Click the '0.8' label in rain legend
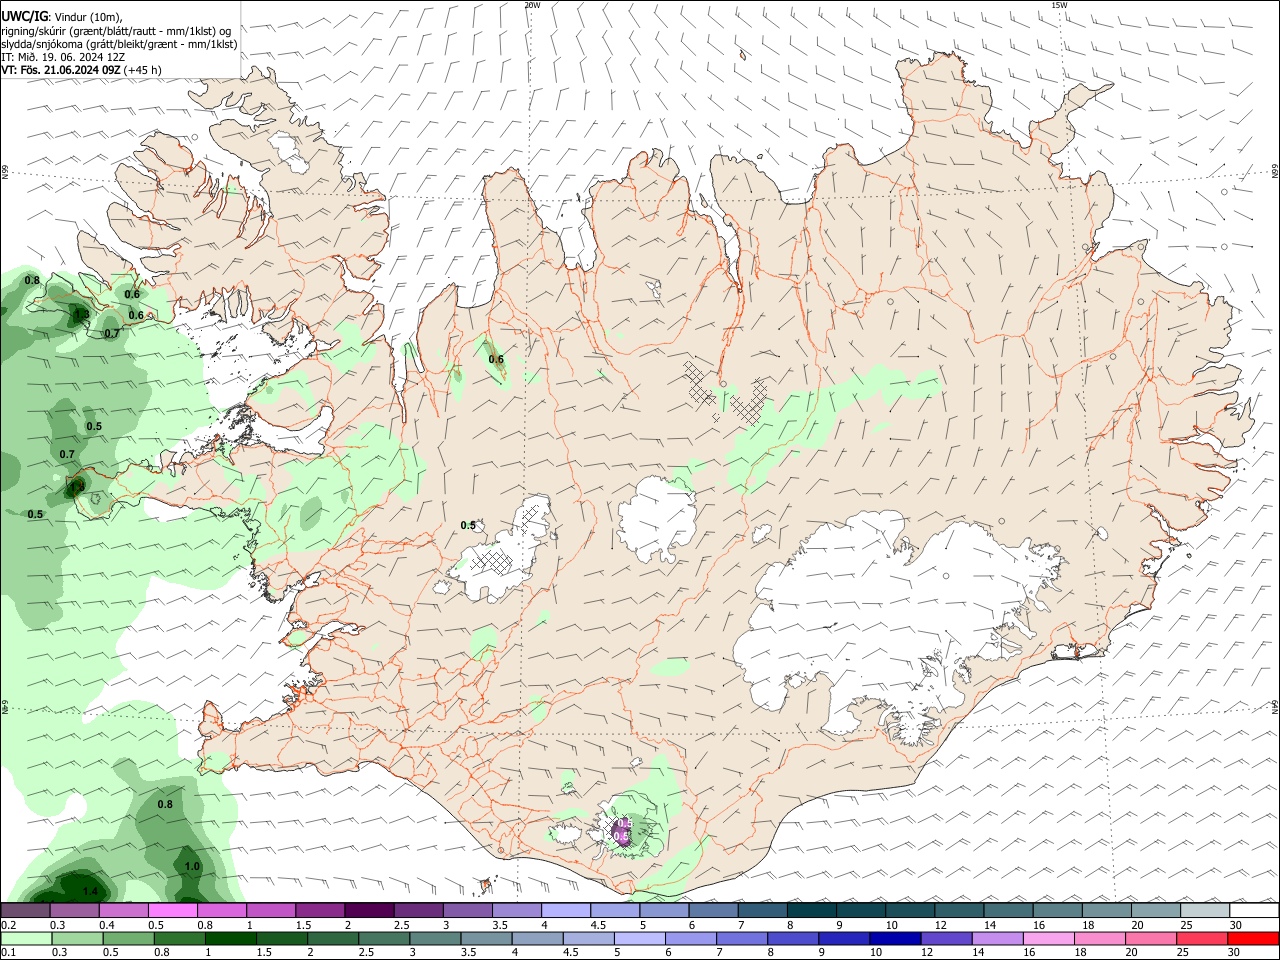Image resolution: width=1280 pixels, height=960 pixels. 161,953
